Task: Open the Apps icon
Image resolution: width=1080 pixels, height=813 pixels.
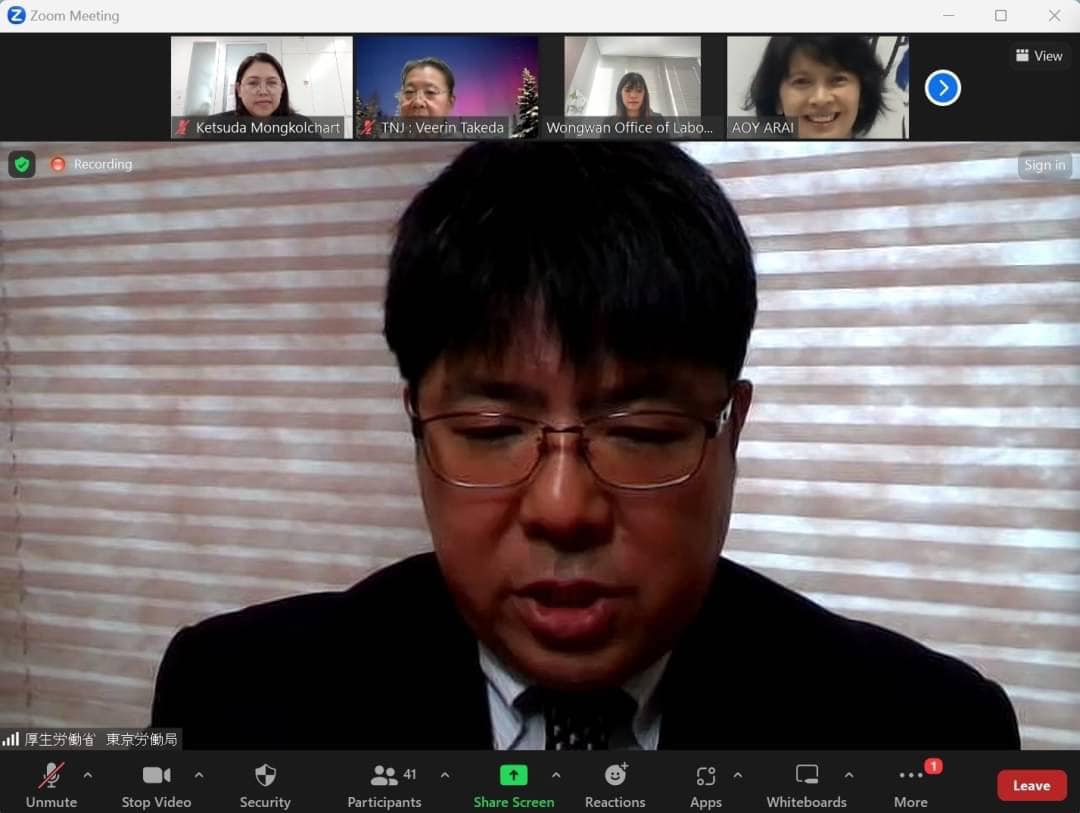Action: [x=705, y=776]
